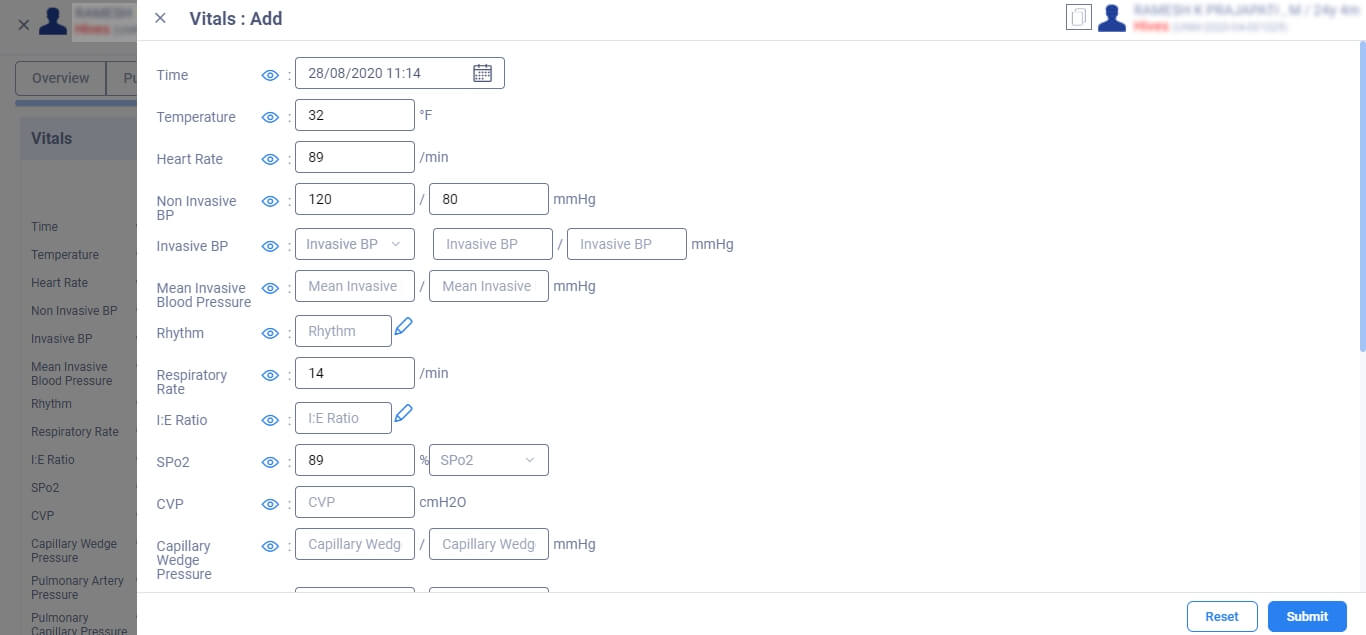This screenshot has width=1366, height=635.
Task: Submit the vitals form
Action: coord(1307,616)
